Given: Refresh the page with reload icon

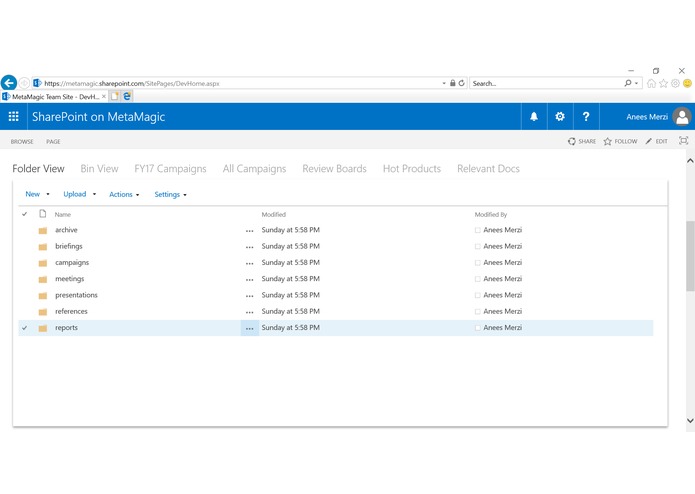Looking at the screenshot, I should (x=461, y=83).
